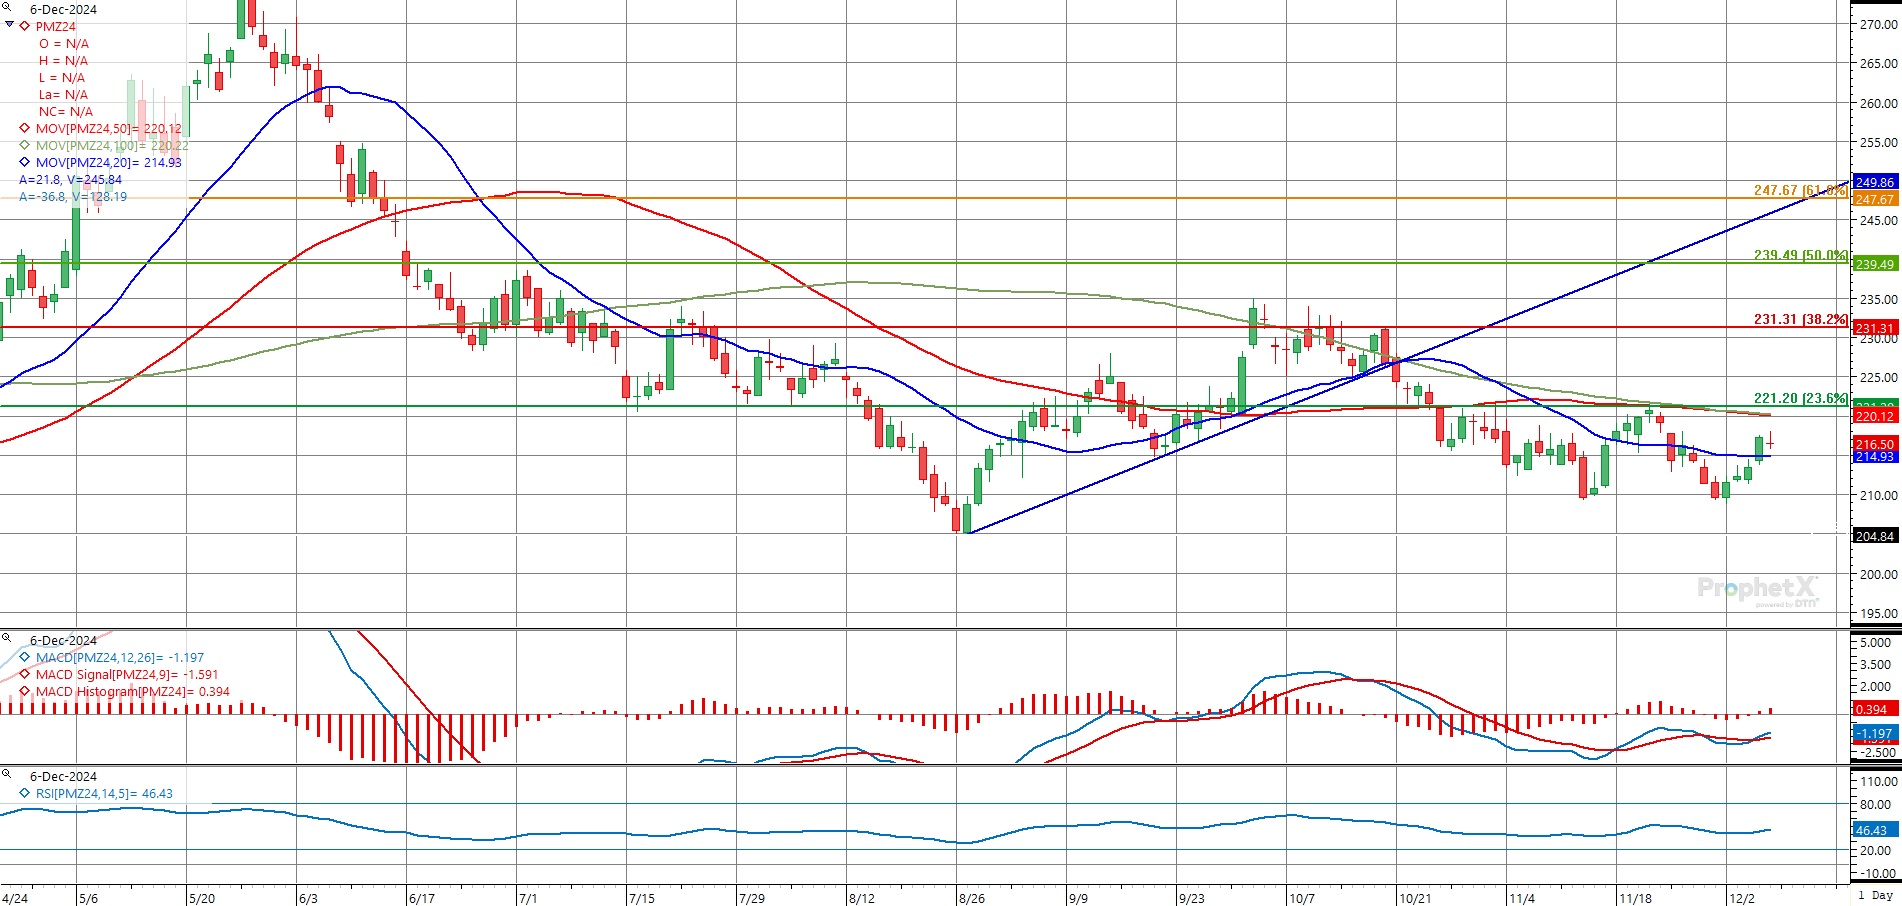Select the MACD[PMZ24,12,26]= -1.197 legend text

tap(120, 658)
